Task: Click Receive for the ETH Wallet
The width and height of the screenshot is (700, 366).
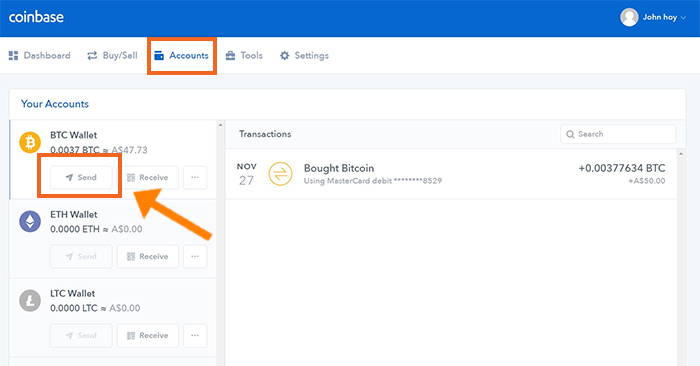Action: 148,256
